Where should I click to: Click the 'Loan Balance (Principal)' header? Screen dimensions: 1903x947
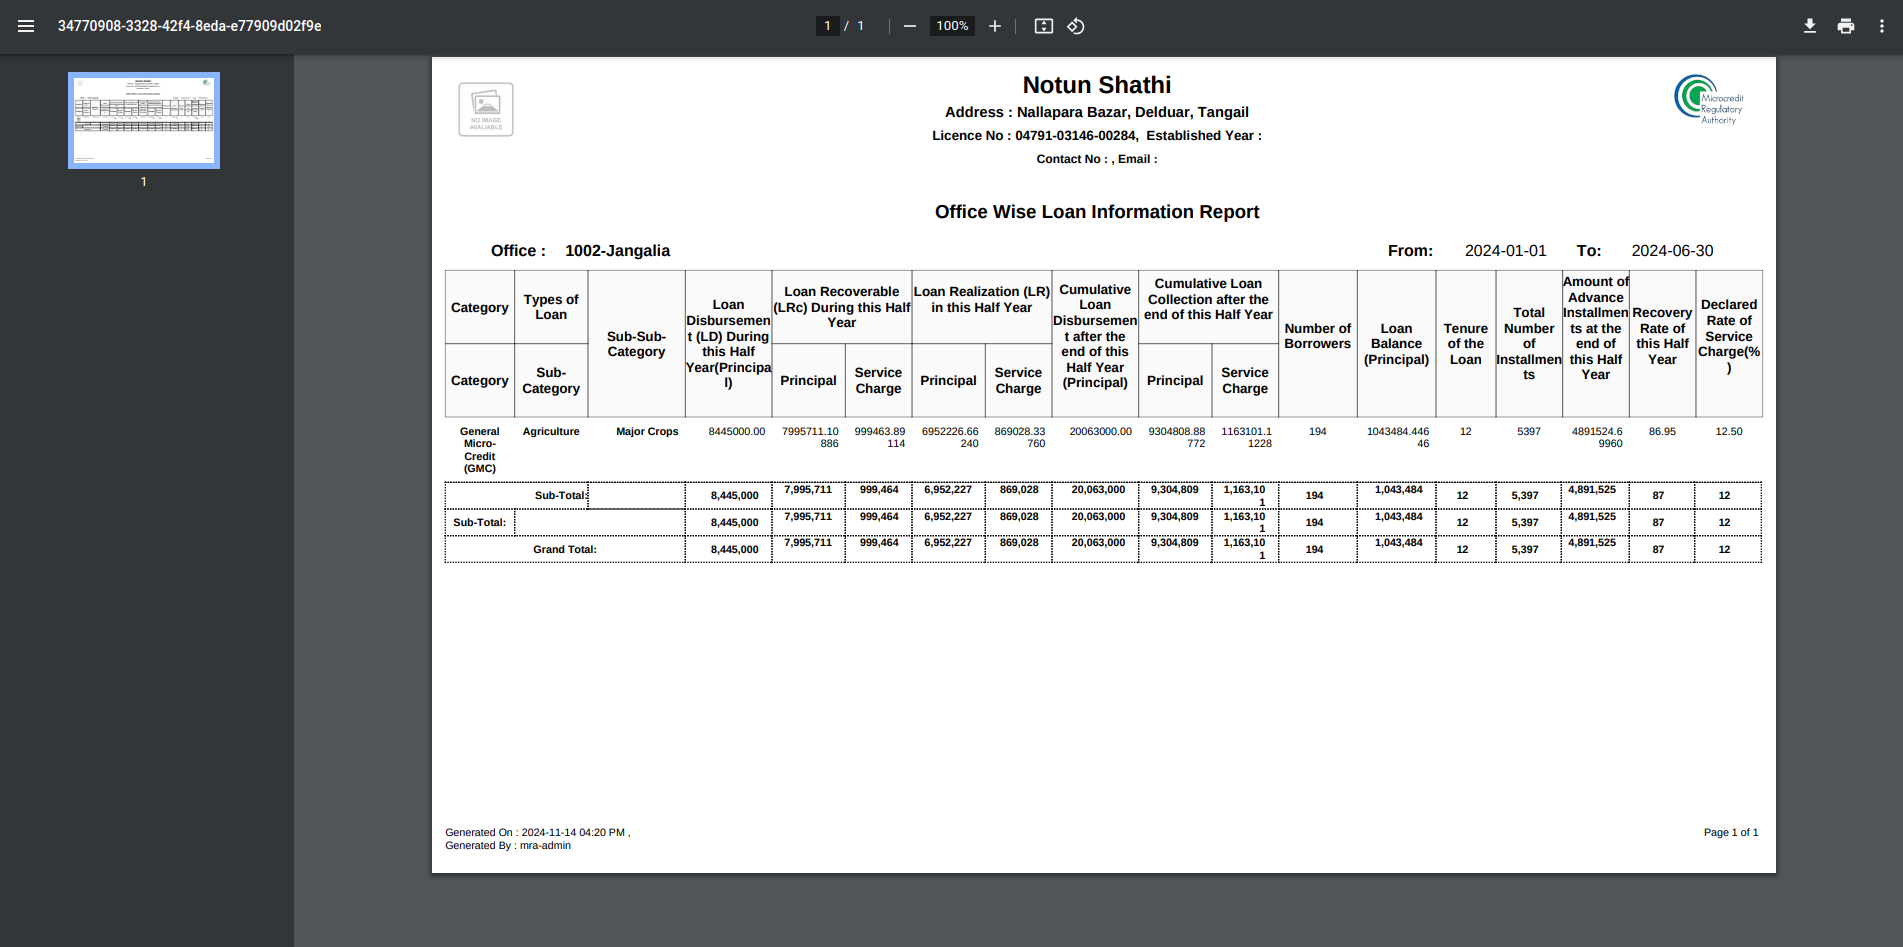coord(1396,344)
